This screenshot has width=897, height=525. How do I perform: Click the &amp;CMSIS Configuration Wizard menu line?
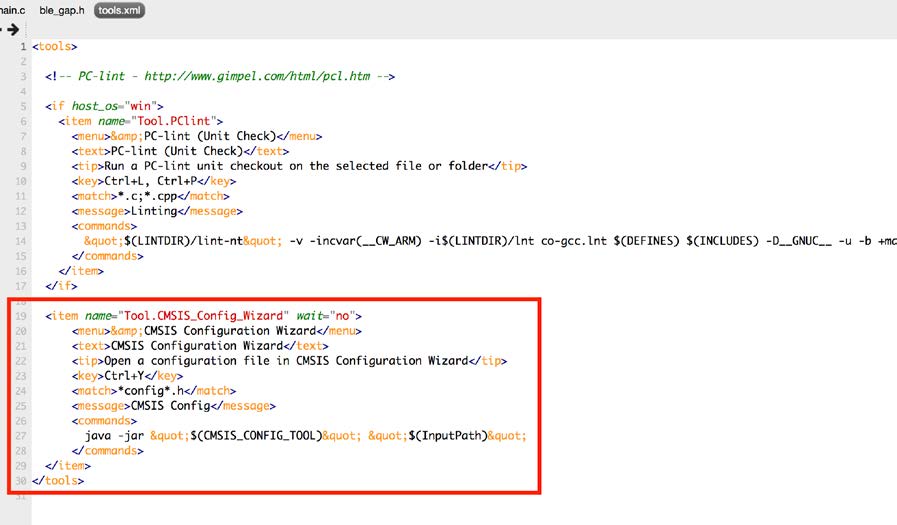216,331
